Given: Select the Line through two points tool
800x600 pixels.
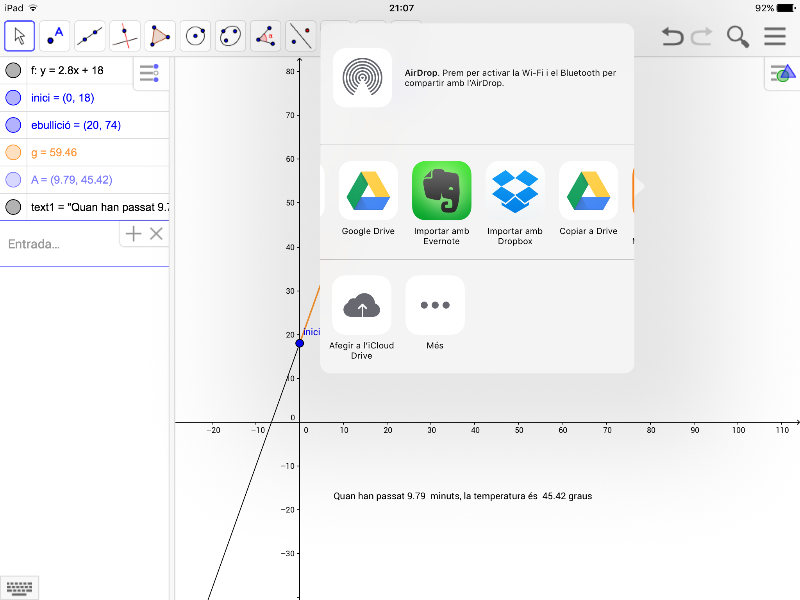Looking at the screenshot, I should tap(90, 36).
